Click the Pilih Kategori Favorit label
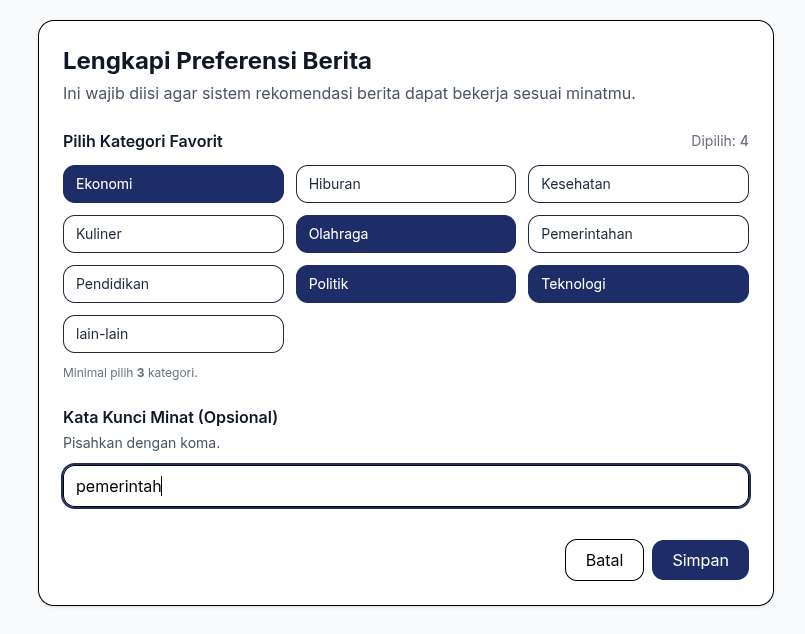The width and height of the screenshot is (805, 634). click(143, 141)
